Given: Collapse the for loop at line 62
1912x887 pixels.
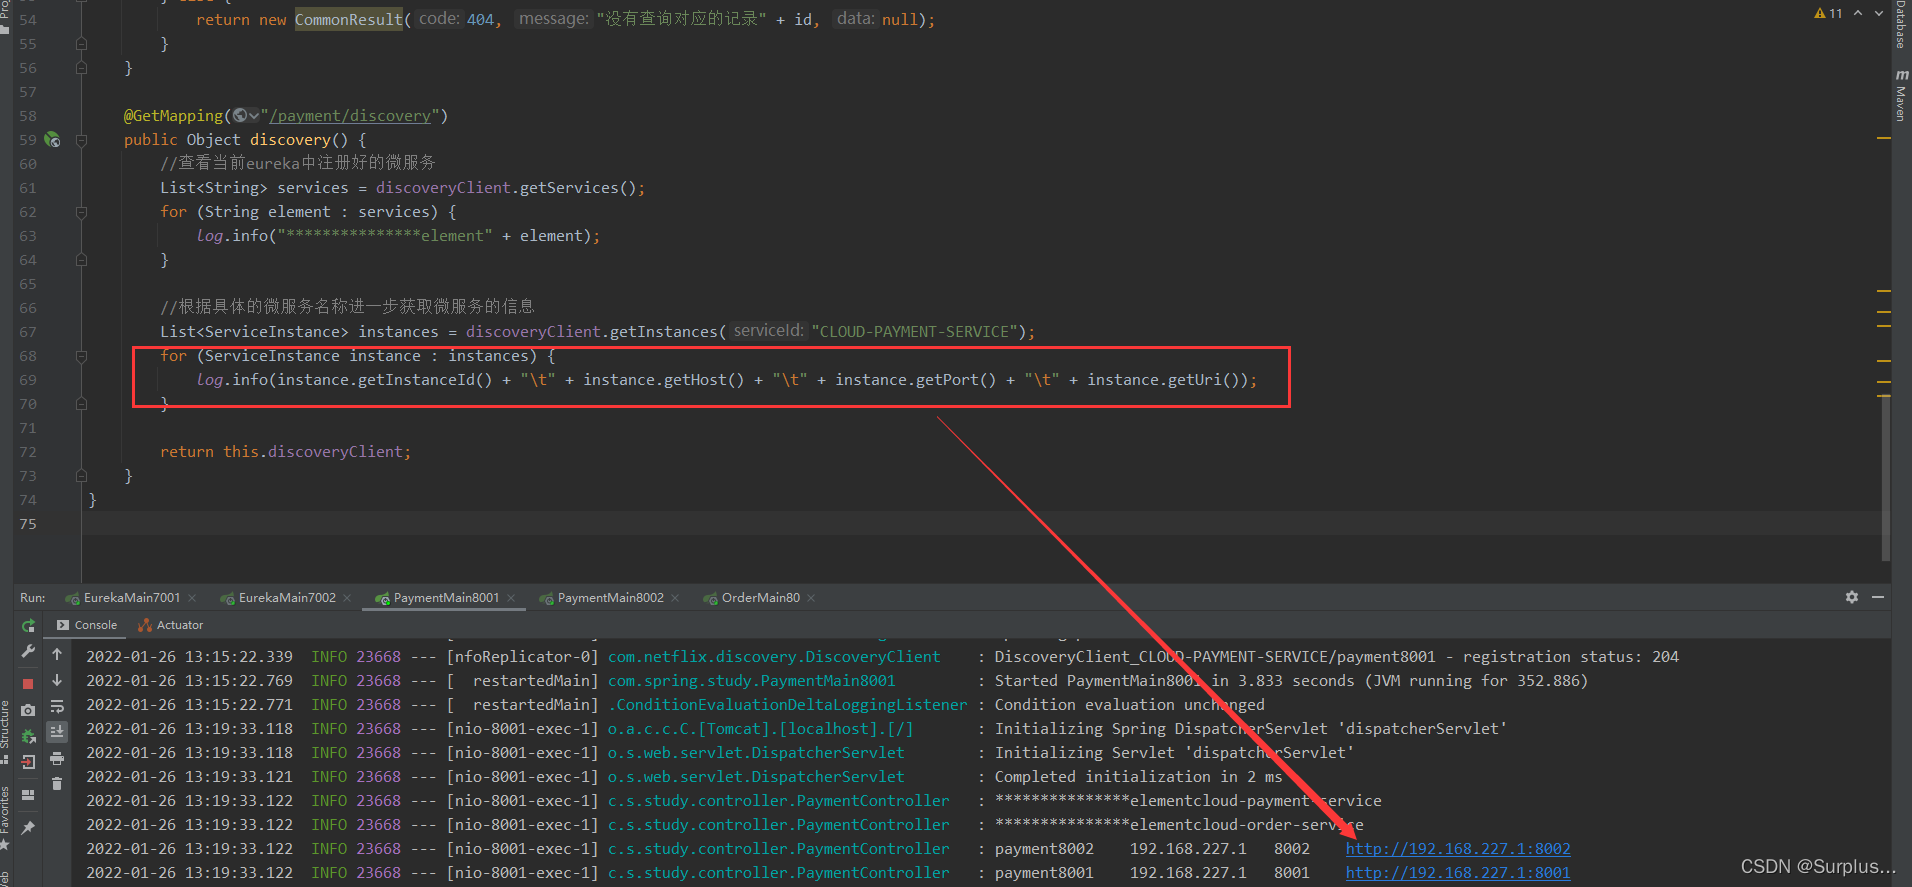Looking at the screenshot, I should [82, 212].
